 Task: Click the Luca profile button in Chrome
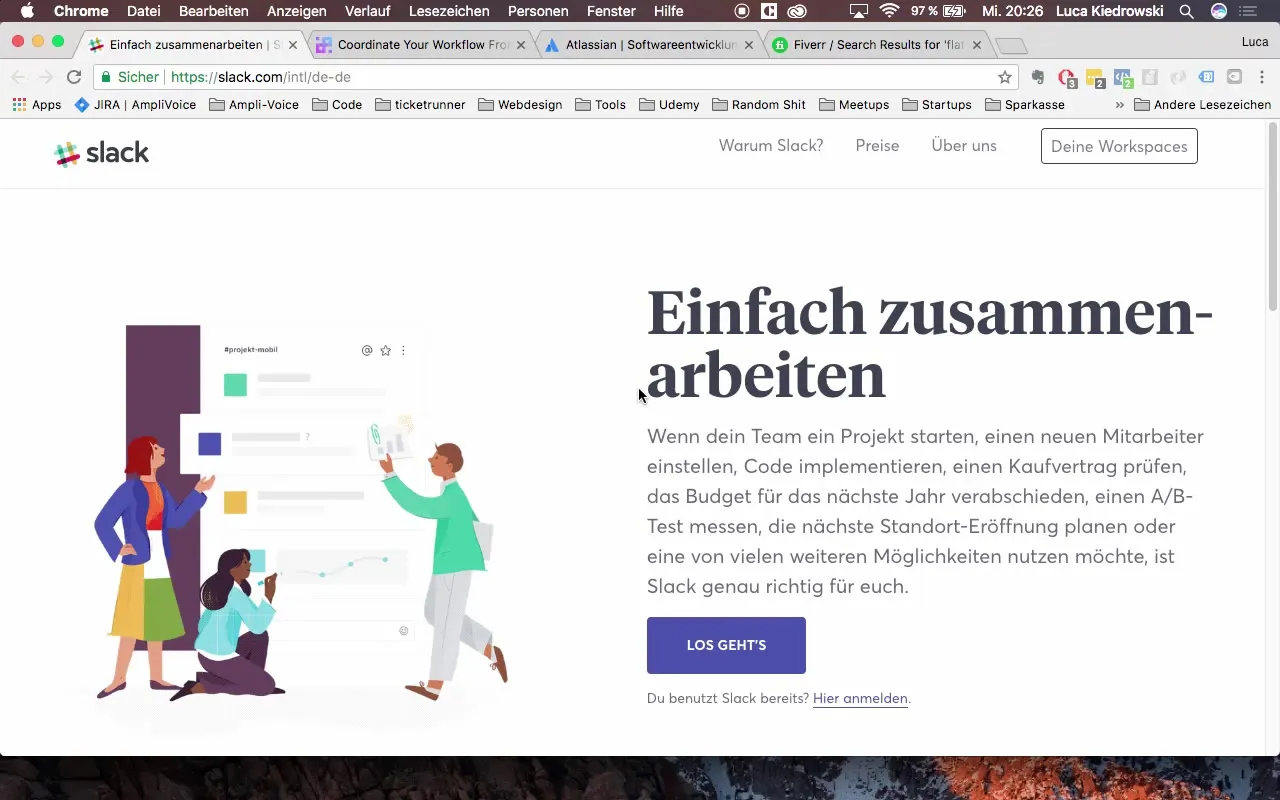[1255, 41]
